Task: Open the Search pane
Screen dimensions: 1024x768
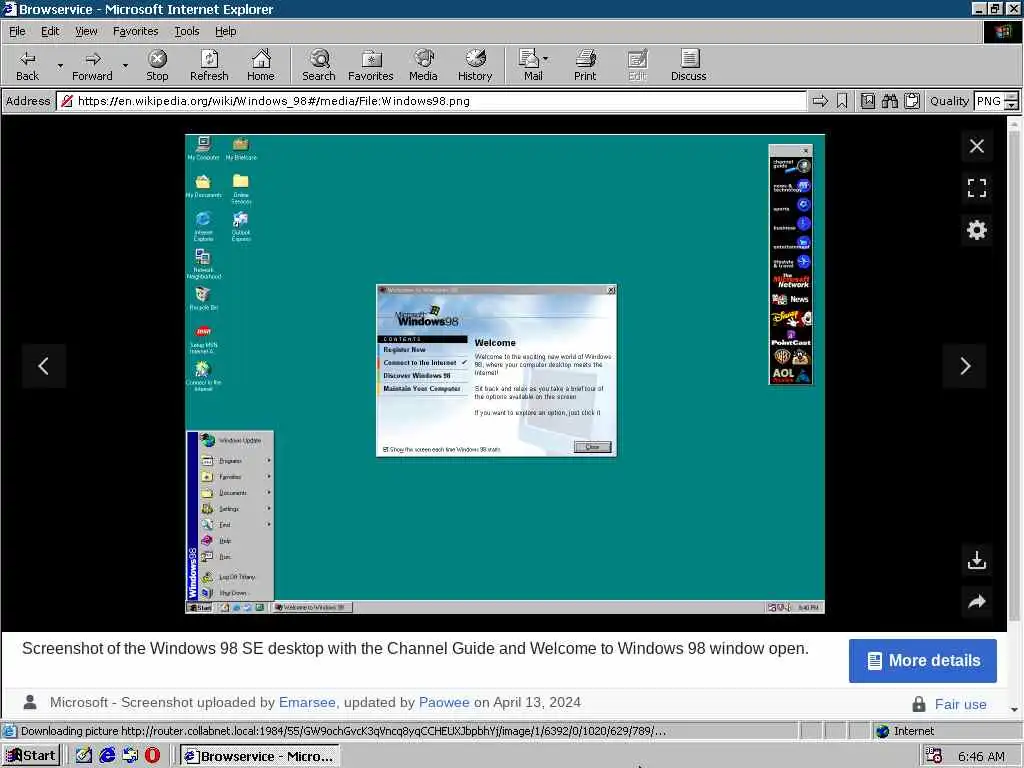Action: pos(319,65)
